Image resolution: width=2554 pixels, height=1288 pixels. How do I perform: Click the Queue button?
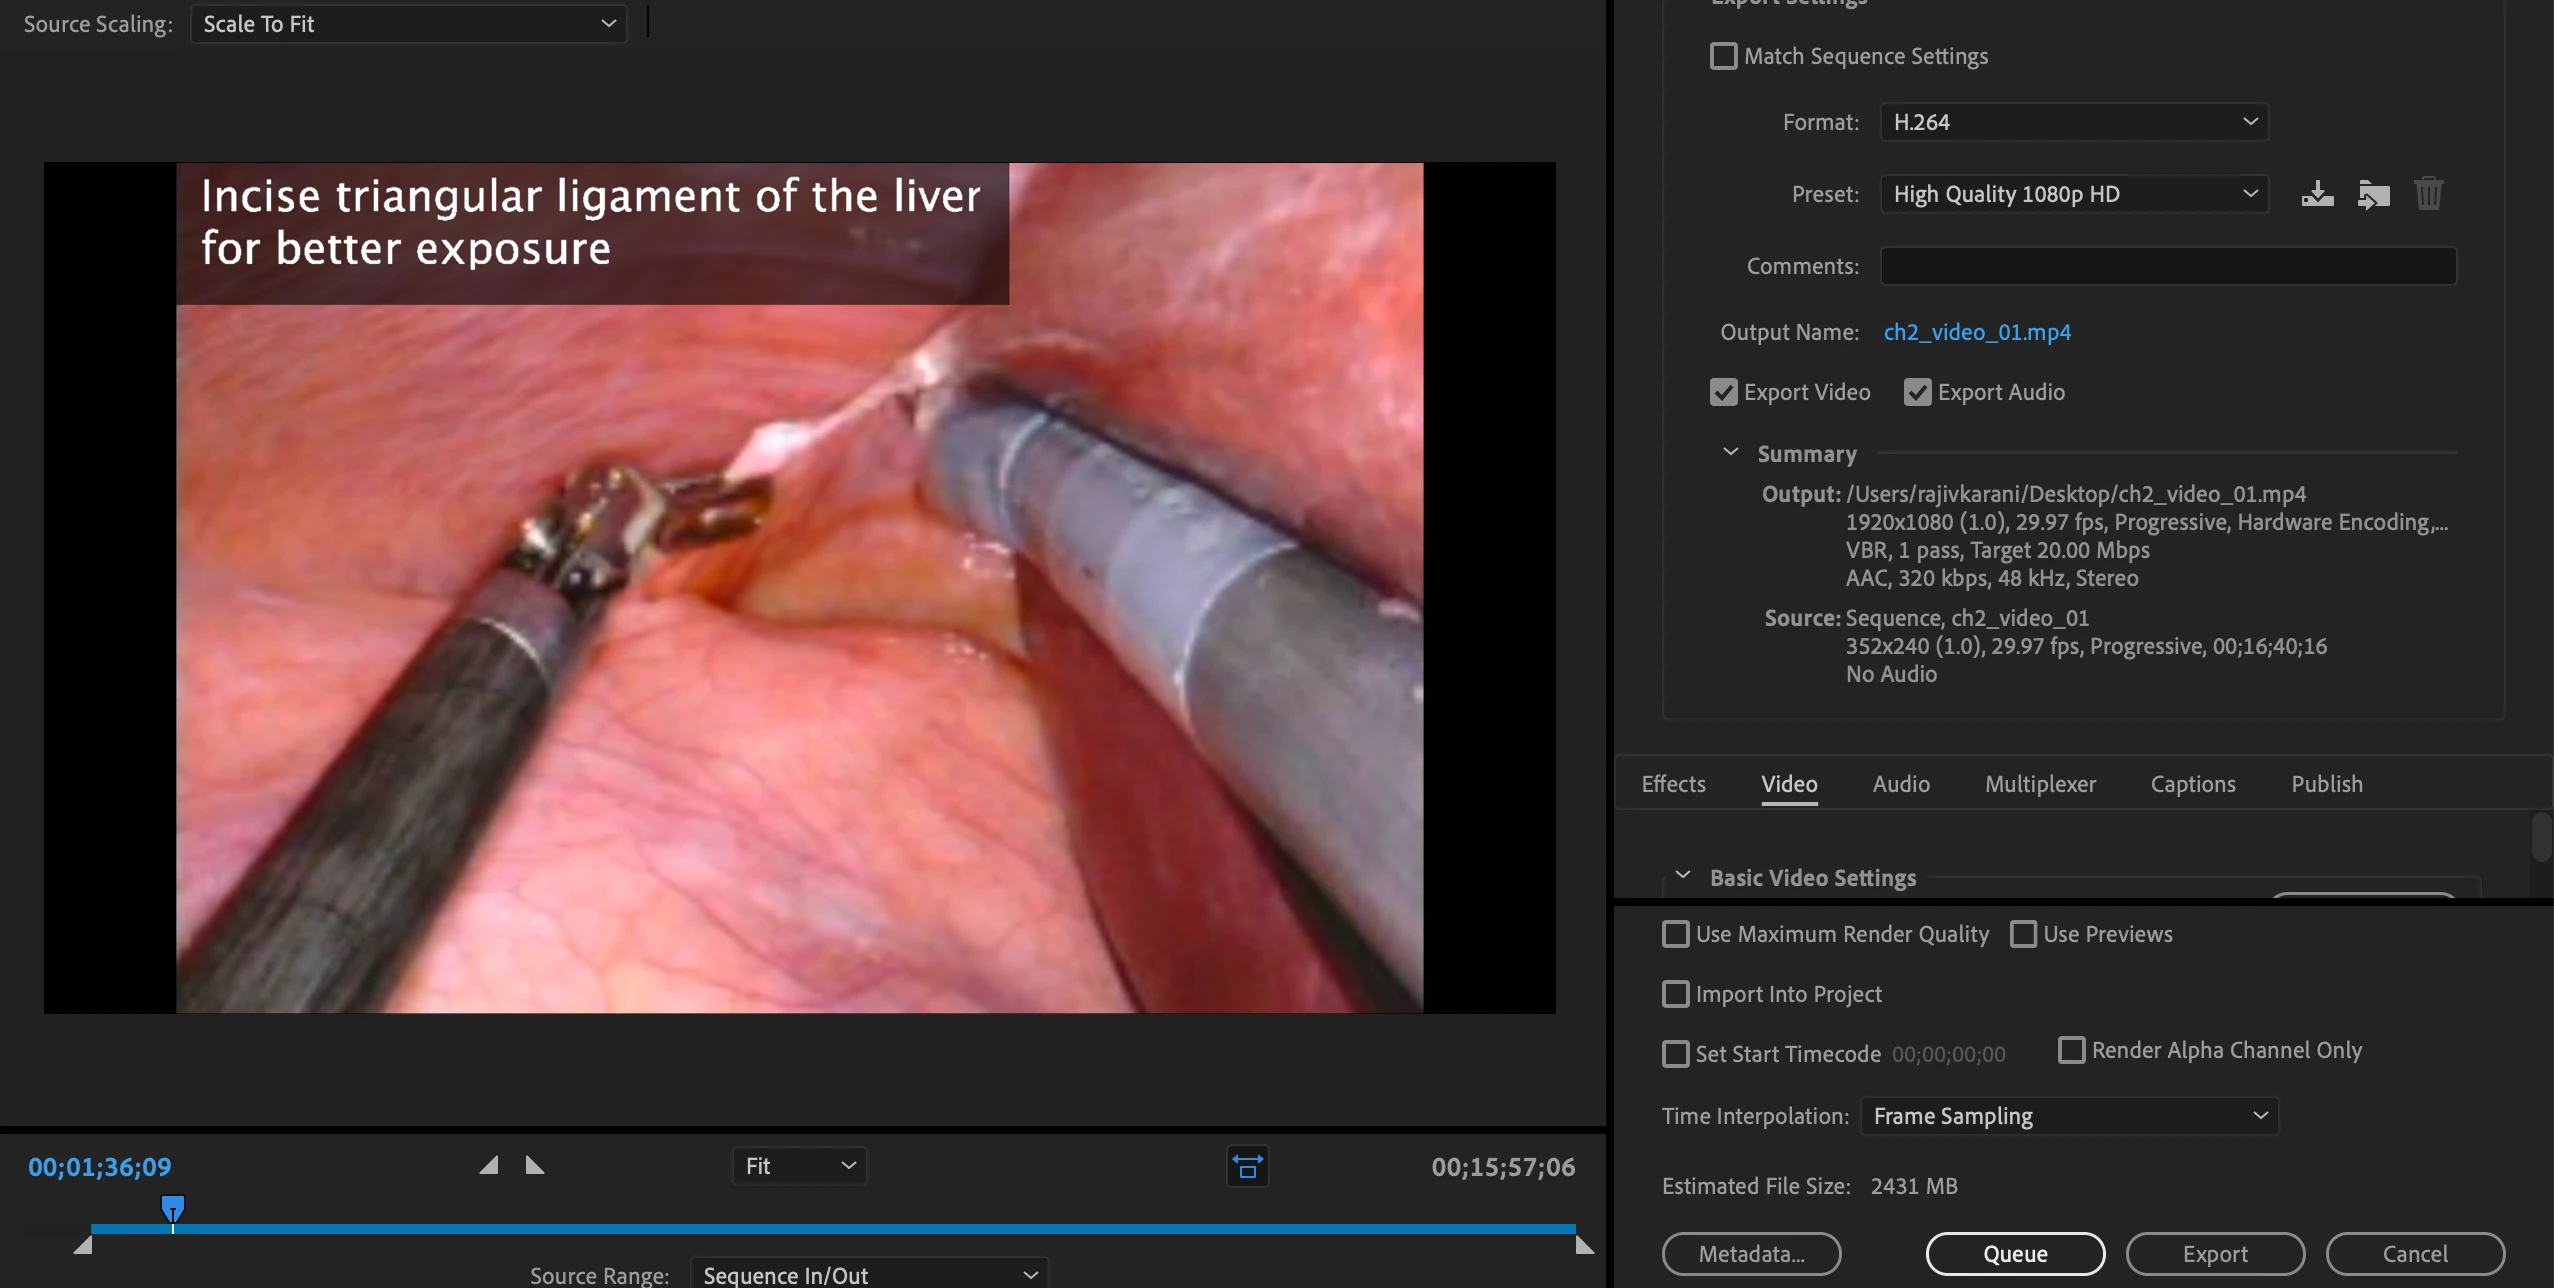(x=2015, y=1254)
